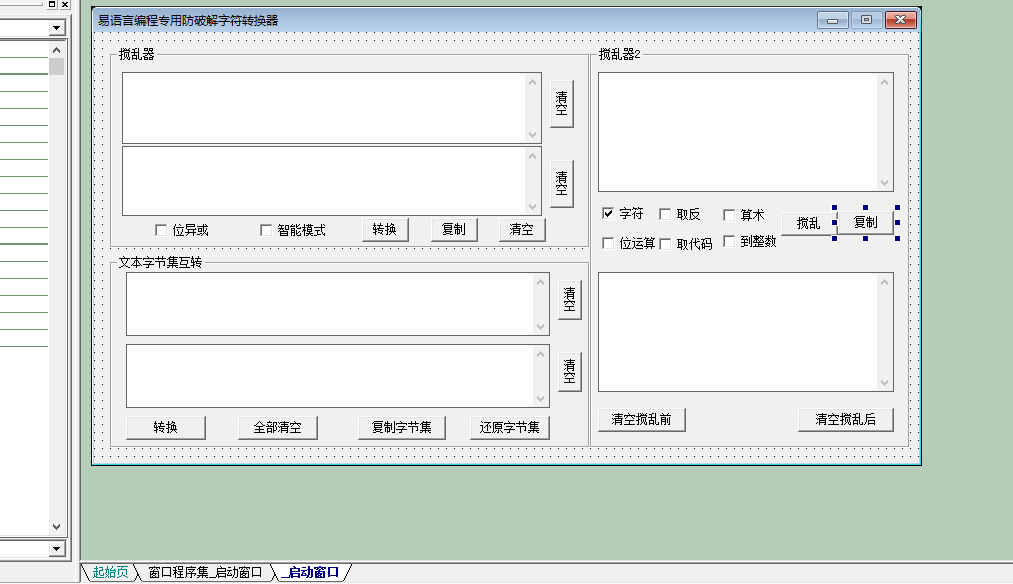The width and height of the screenshot is (1013, 584).
Task: Click 转换 button in 搅乱器 group
Action: click(x=385, y=229)
